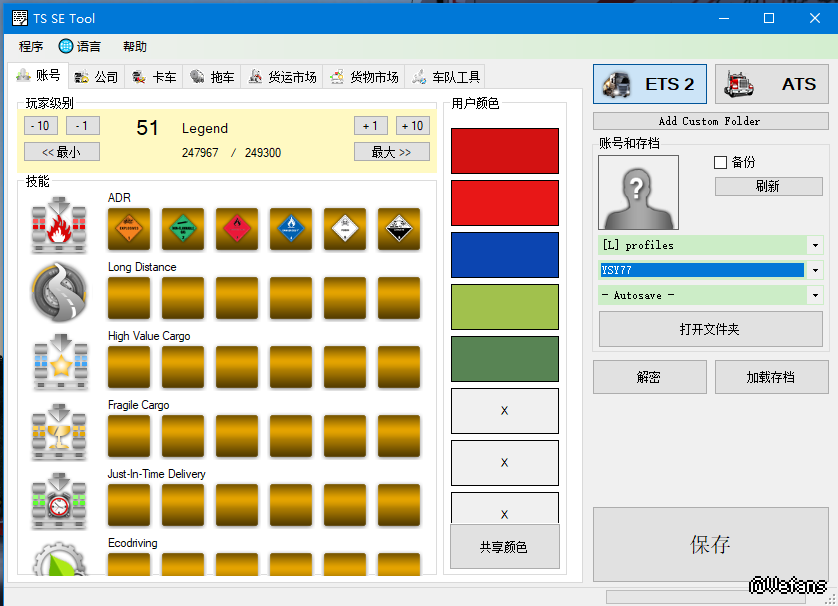This screenshot has width=838, height=606.
Task: Click the ADR skill fire truck icon
Action: click(x=59, y=225)
